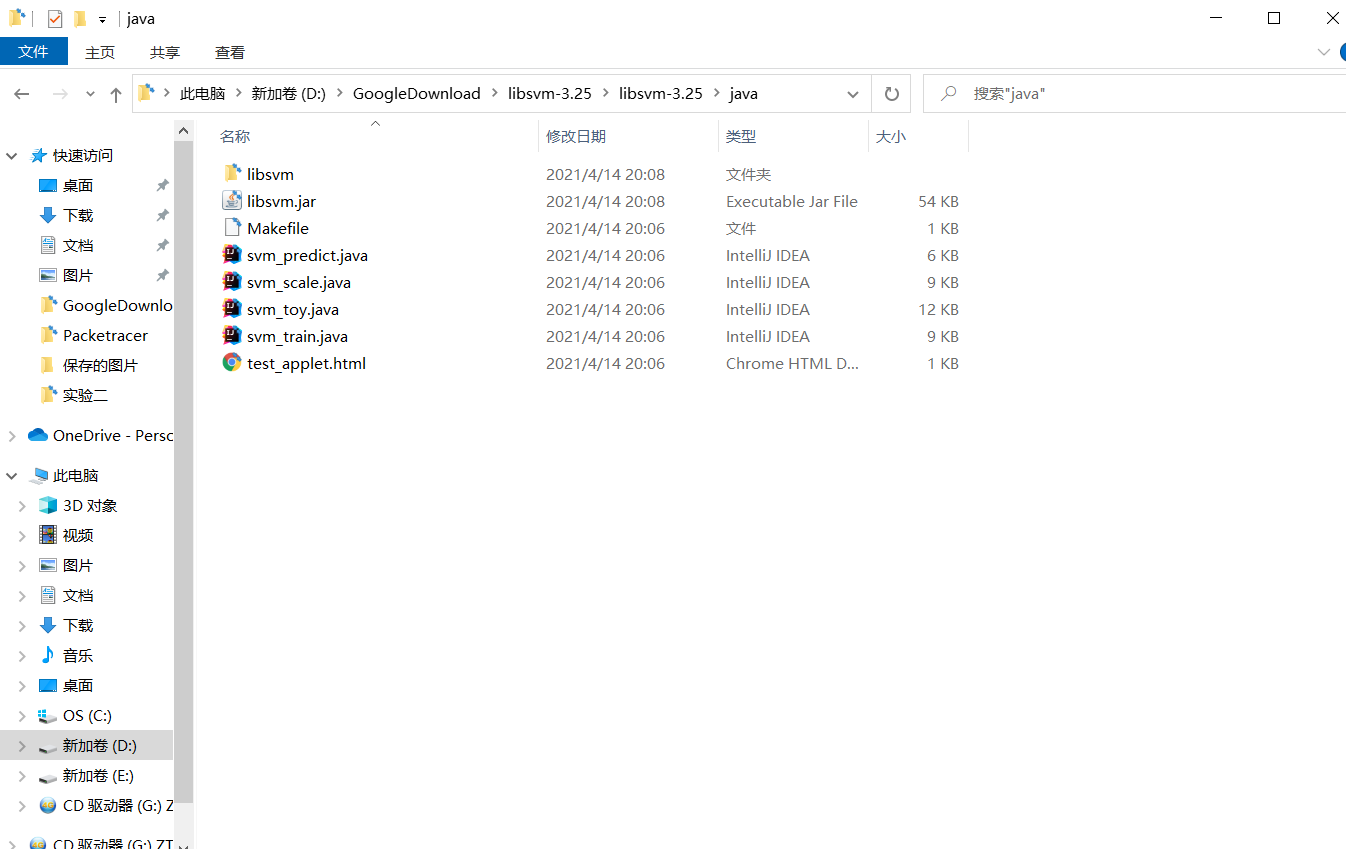Open address bar history dropdown
Image resolution: width=1346 pixels, height=849 pixels.
853,94
